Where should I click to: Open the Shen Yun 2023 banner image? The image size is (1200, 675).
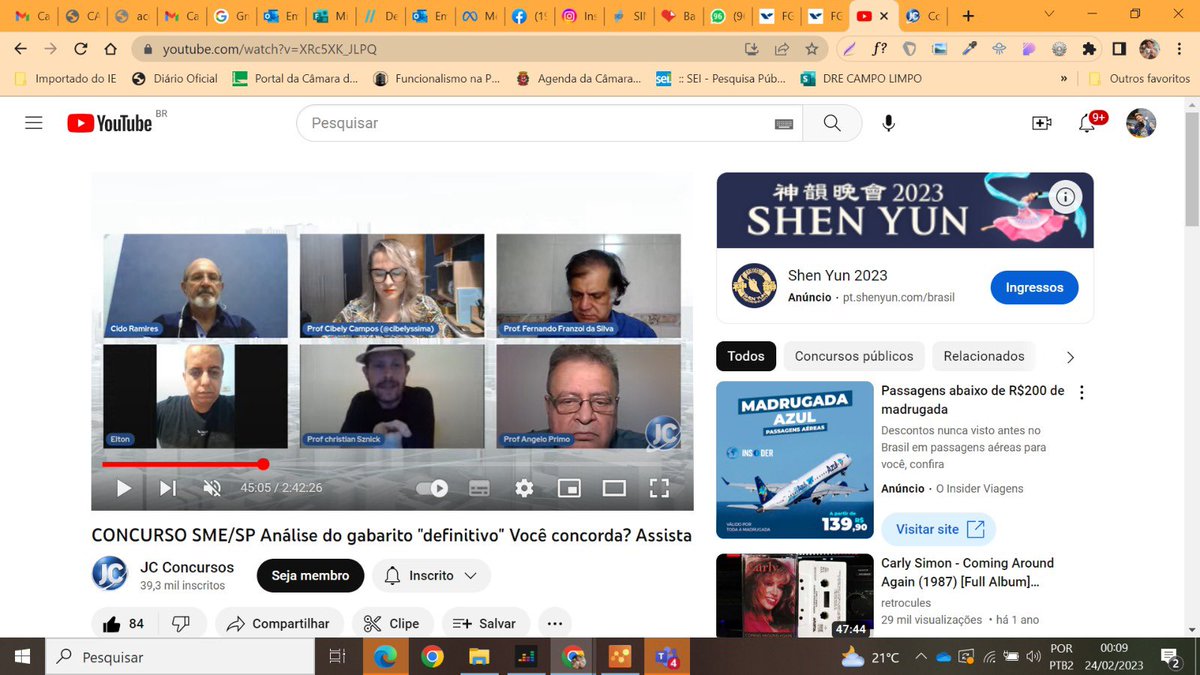905,210
